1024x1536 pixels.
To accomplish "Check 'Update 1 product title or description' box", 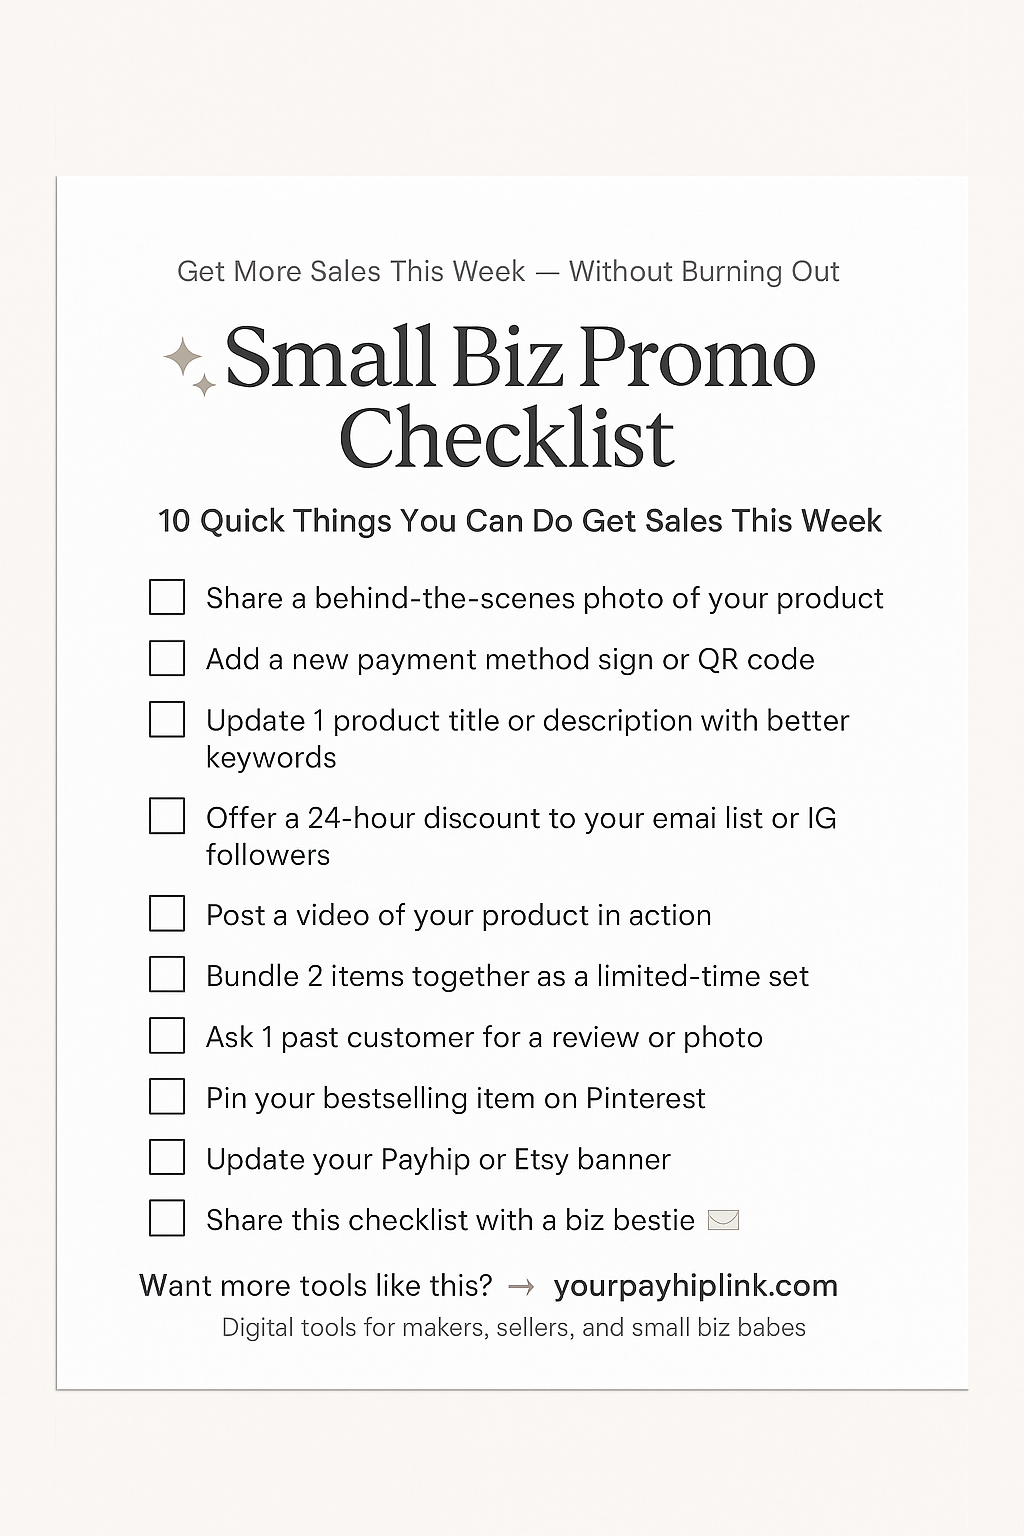I will click(x=167, y=719).
